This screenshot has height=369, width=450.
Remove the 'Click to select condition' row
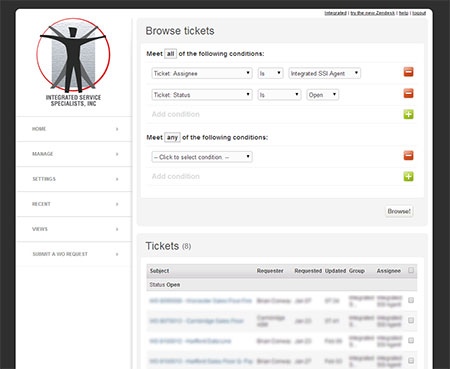tap(408, 155)
